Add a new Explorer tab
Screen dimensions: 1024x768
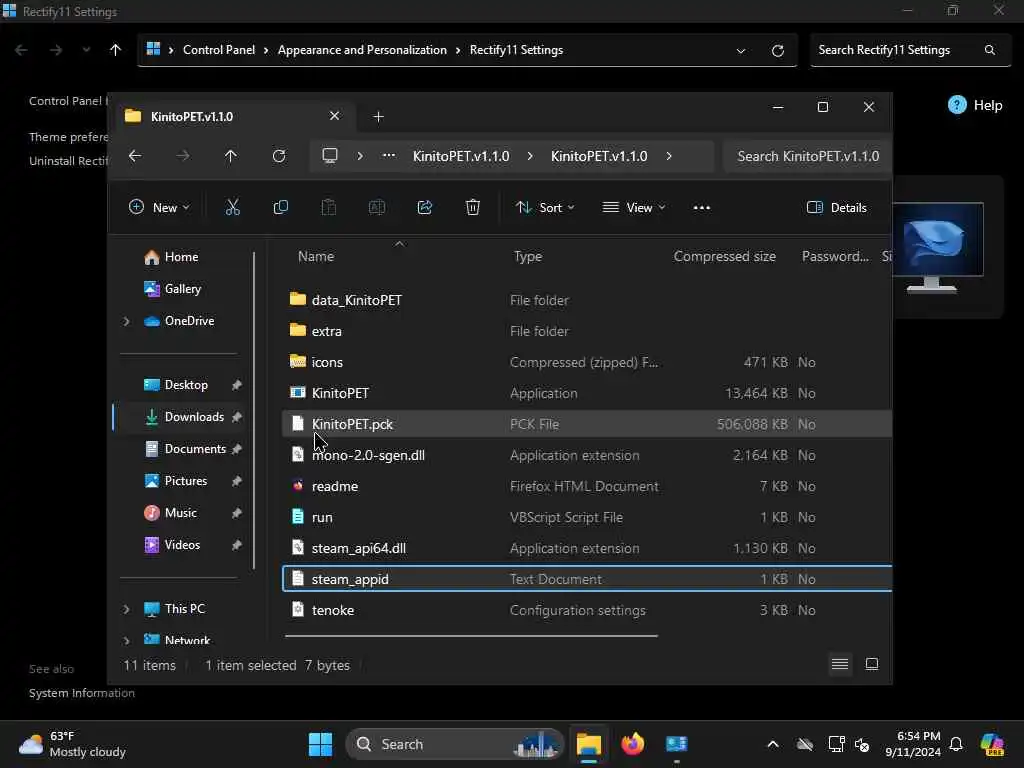(x=378, y=117)
